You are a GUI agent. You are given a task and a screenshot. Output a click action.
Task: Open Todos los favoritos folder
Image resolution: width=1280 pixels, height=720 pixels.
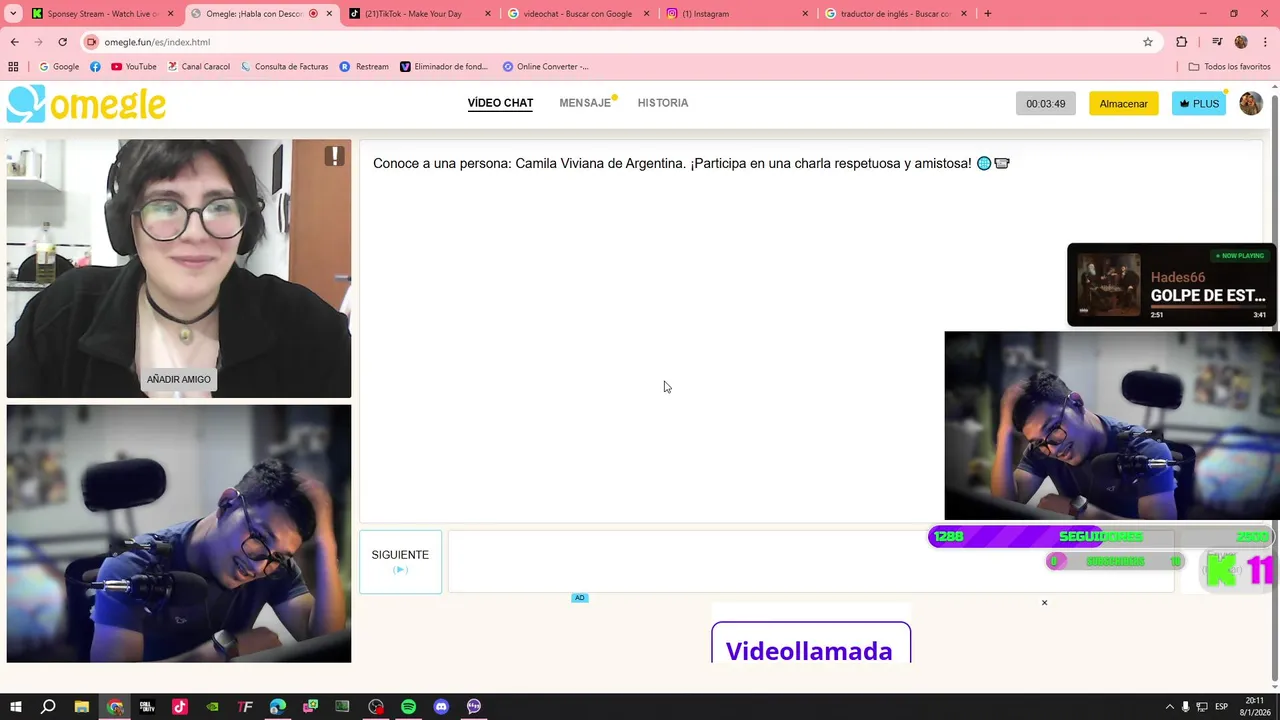tap(1229, 66)
